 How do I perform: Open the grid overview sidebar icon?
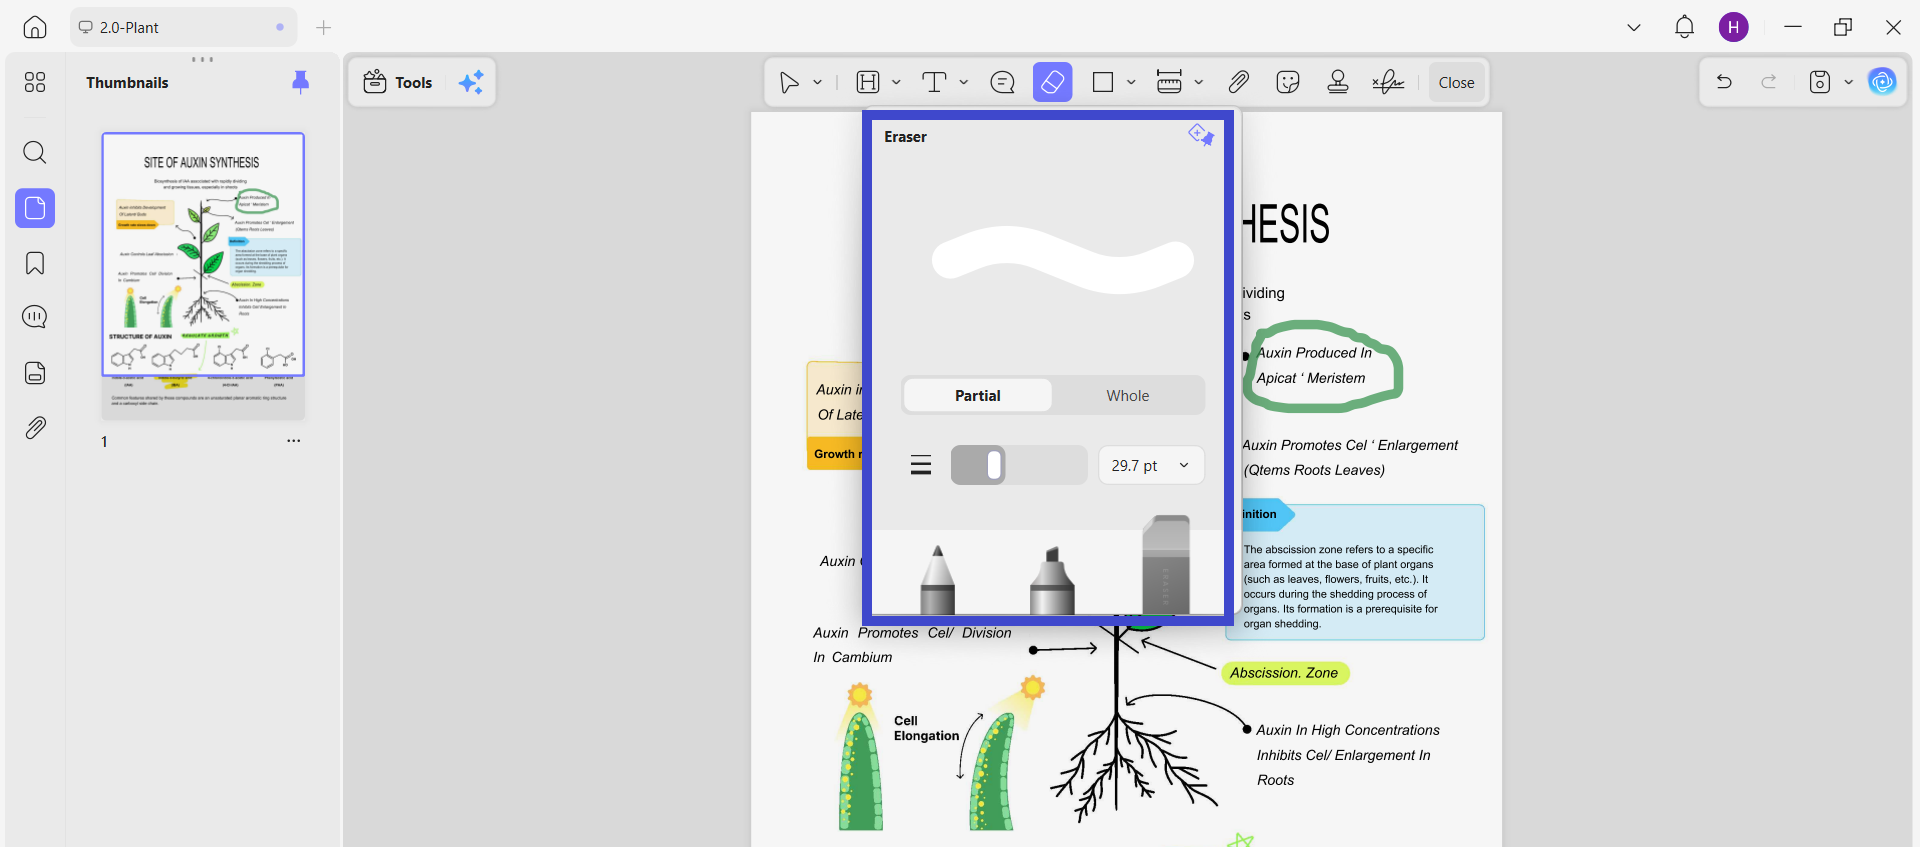click(35, 82)
